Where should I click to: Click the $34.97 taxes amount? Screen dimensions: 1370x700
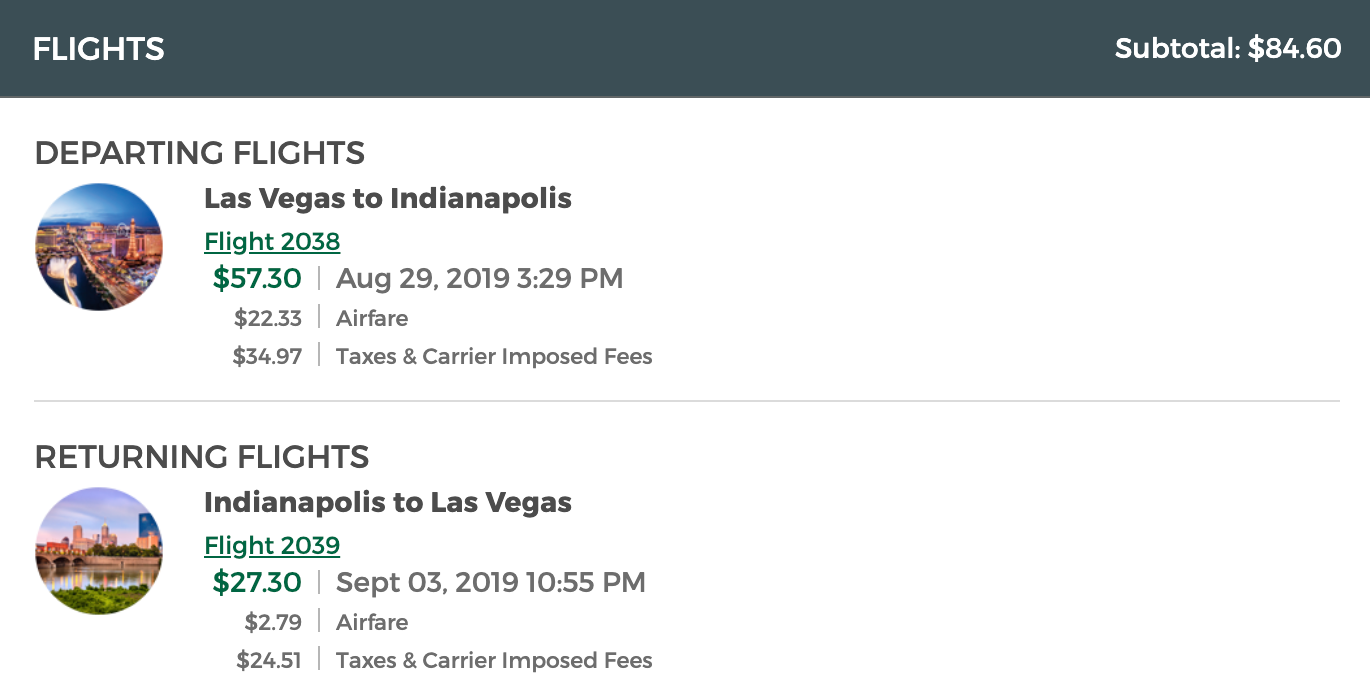click(x=267, y=357)
